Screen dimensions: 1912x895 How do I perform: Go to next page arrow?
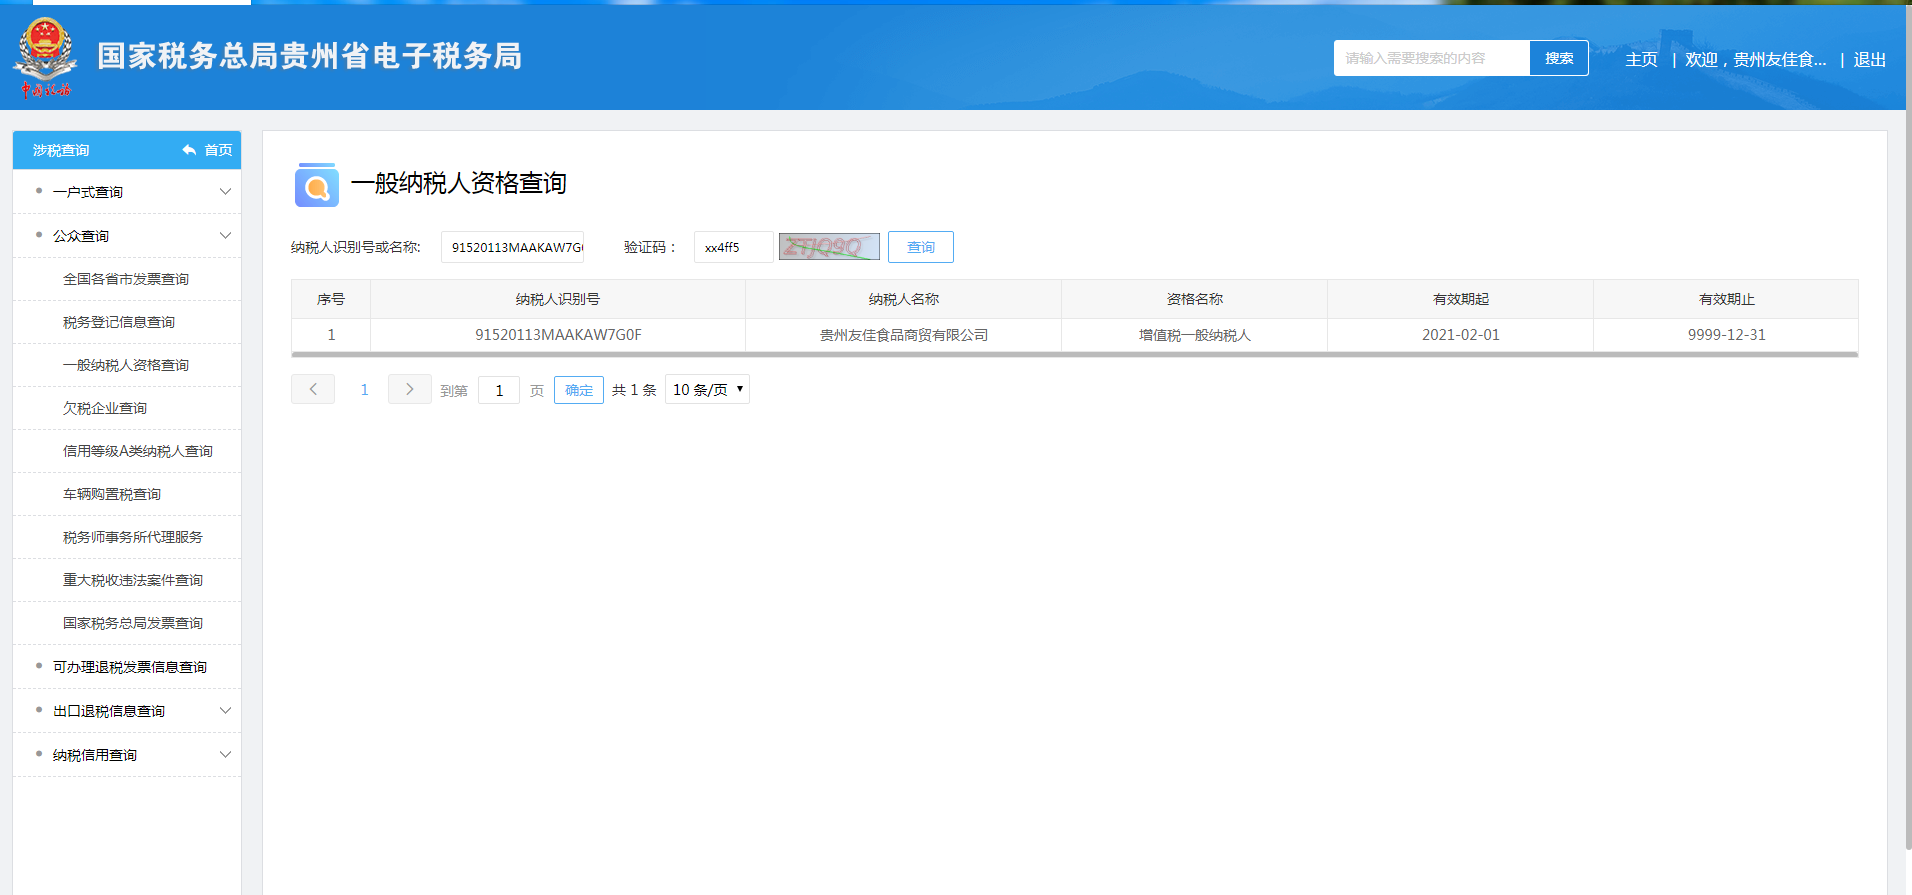(409, 389)
